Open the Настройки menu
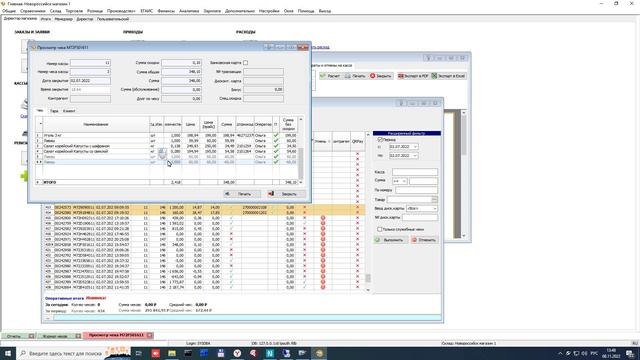640x360 pixels. click(269, 11)
